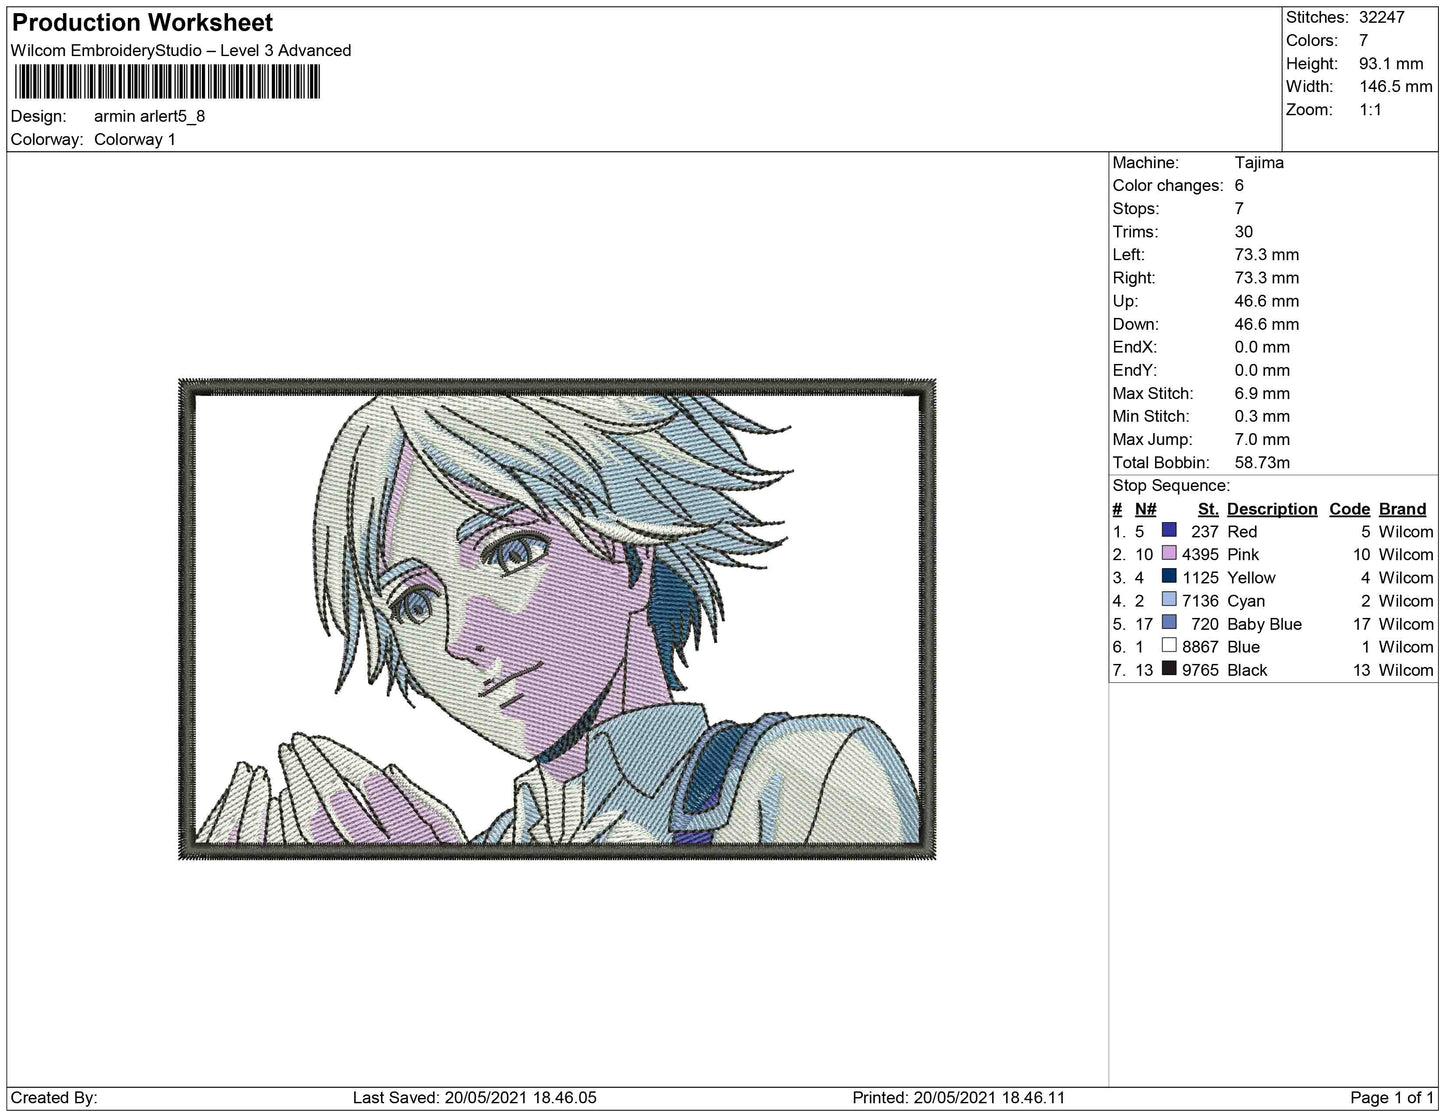Click "Wilcom EmbroideryStudio – Level 3 Advanced" text
This screenshot has height=1112, width=1445.
coord(181,50)
